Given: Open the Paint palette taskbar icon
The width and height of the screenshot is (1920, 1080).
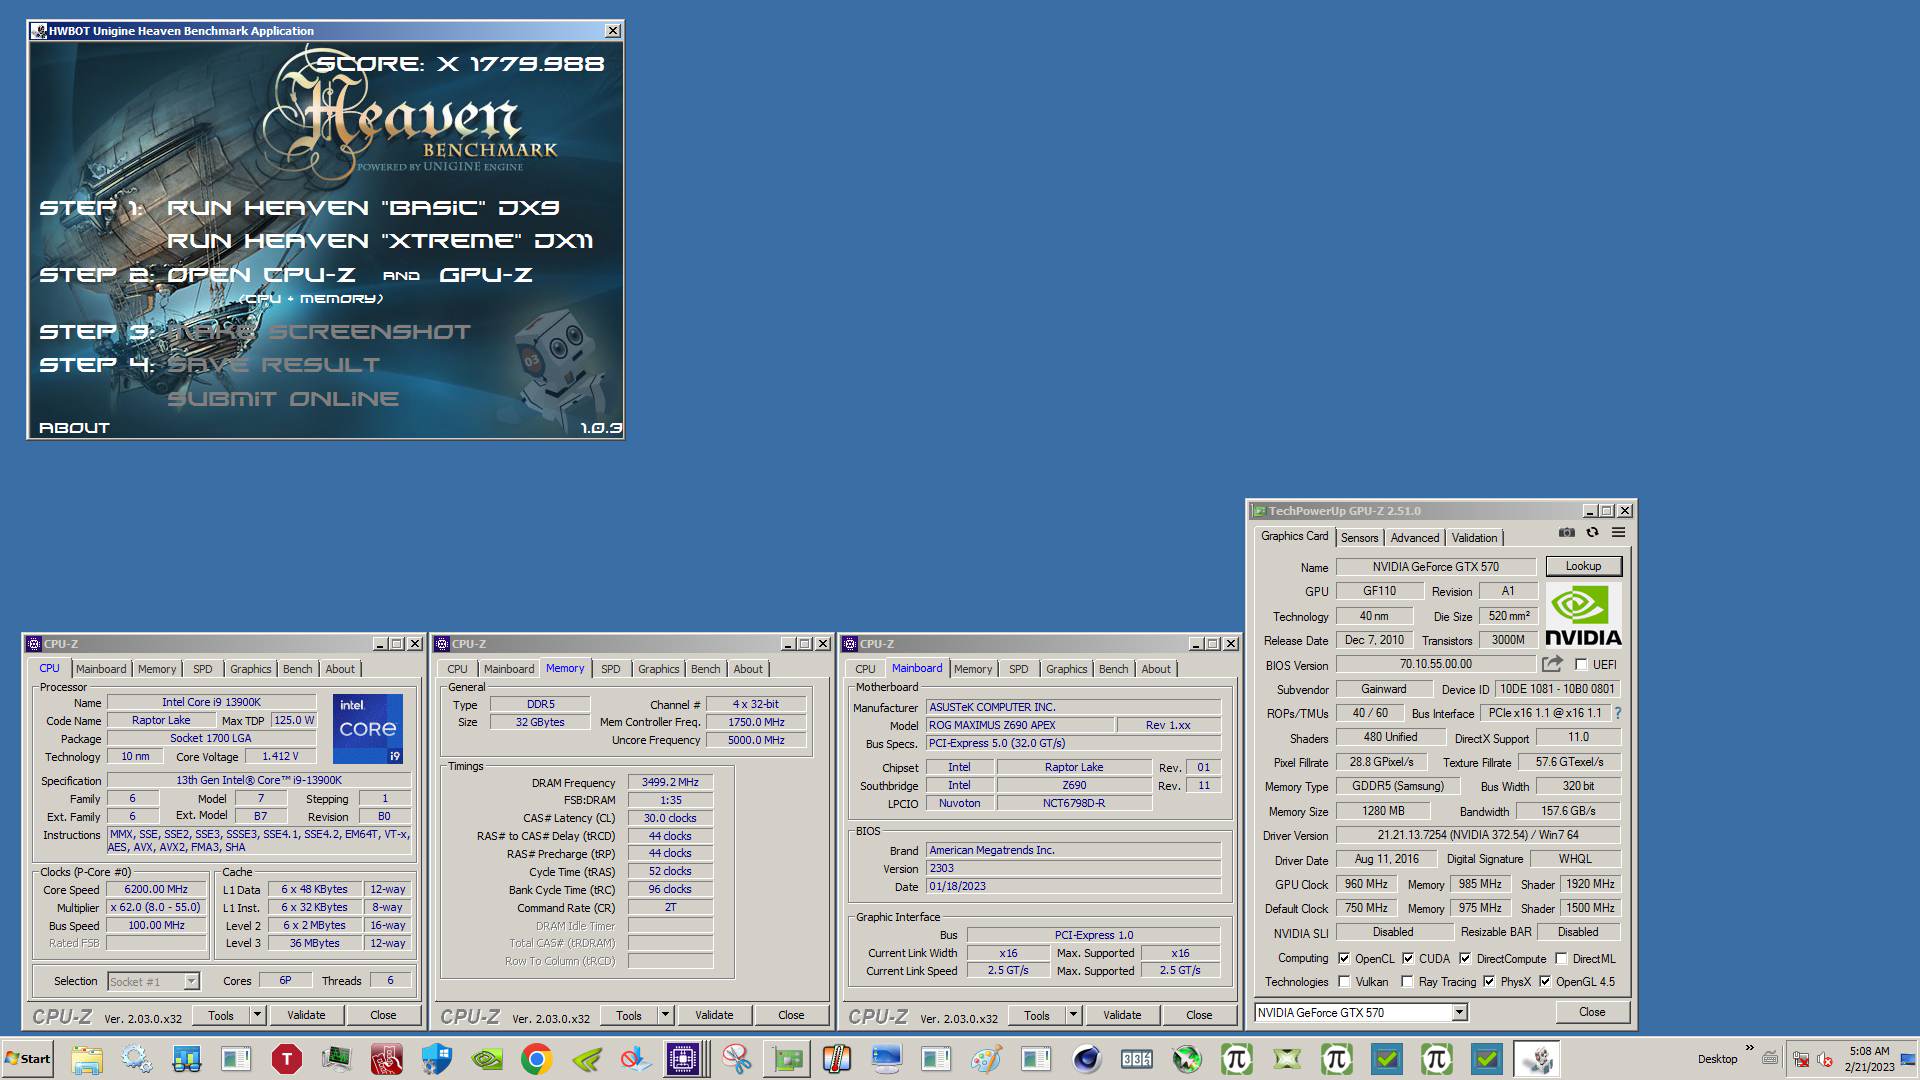Looking at the screenshot, I should [x=986, y=1059].
